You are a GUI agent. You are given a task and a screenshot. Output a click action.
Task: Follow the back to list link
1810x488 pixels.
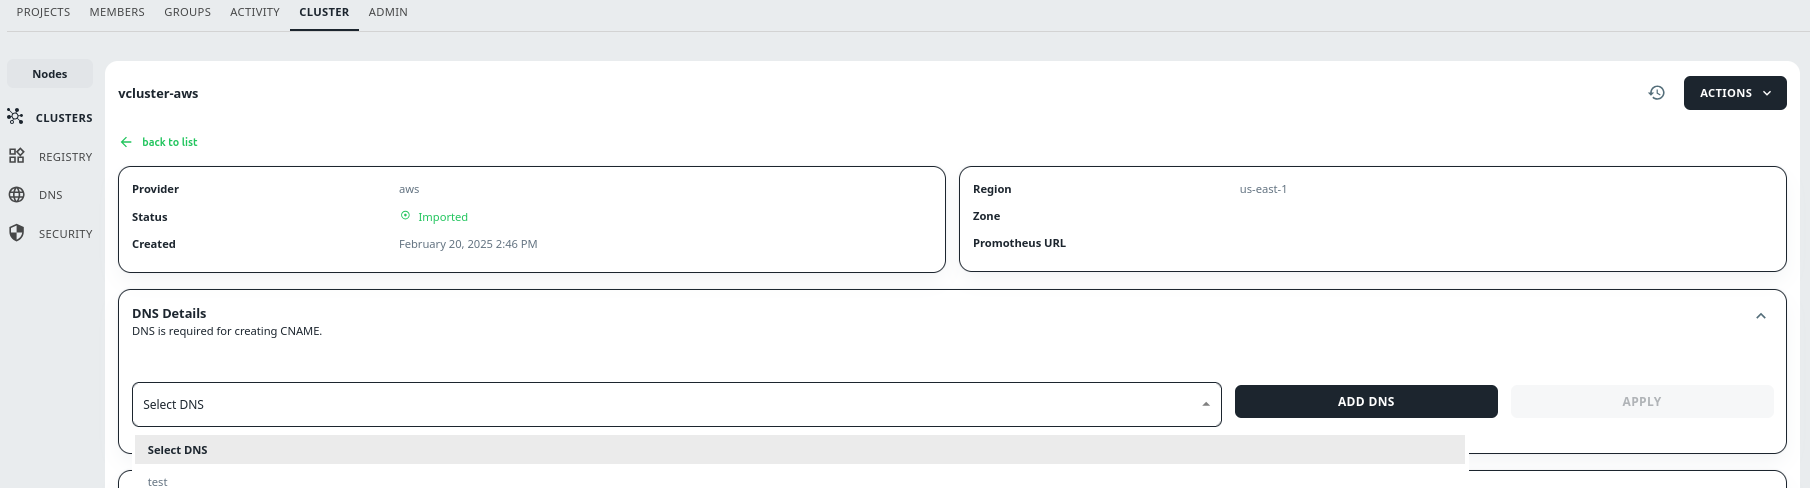coord(170,142)
